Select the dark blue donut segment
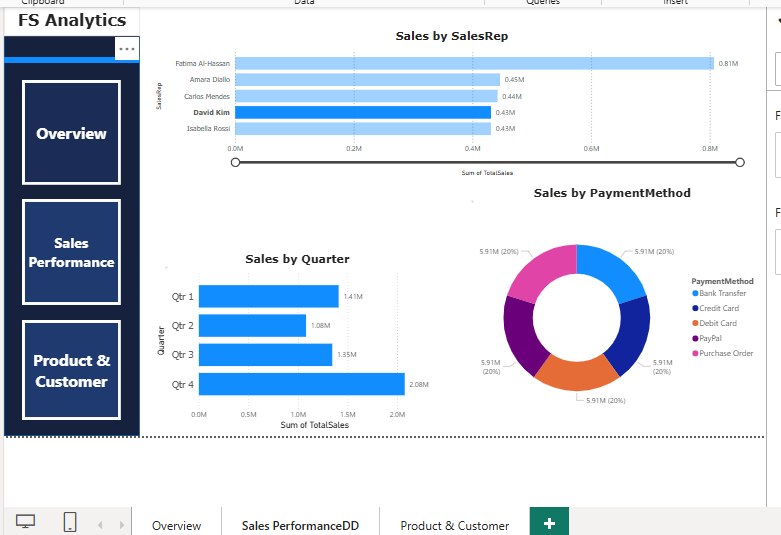Image resolution: width=781 pixels, height=535 pixels. (635, 334)
